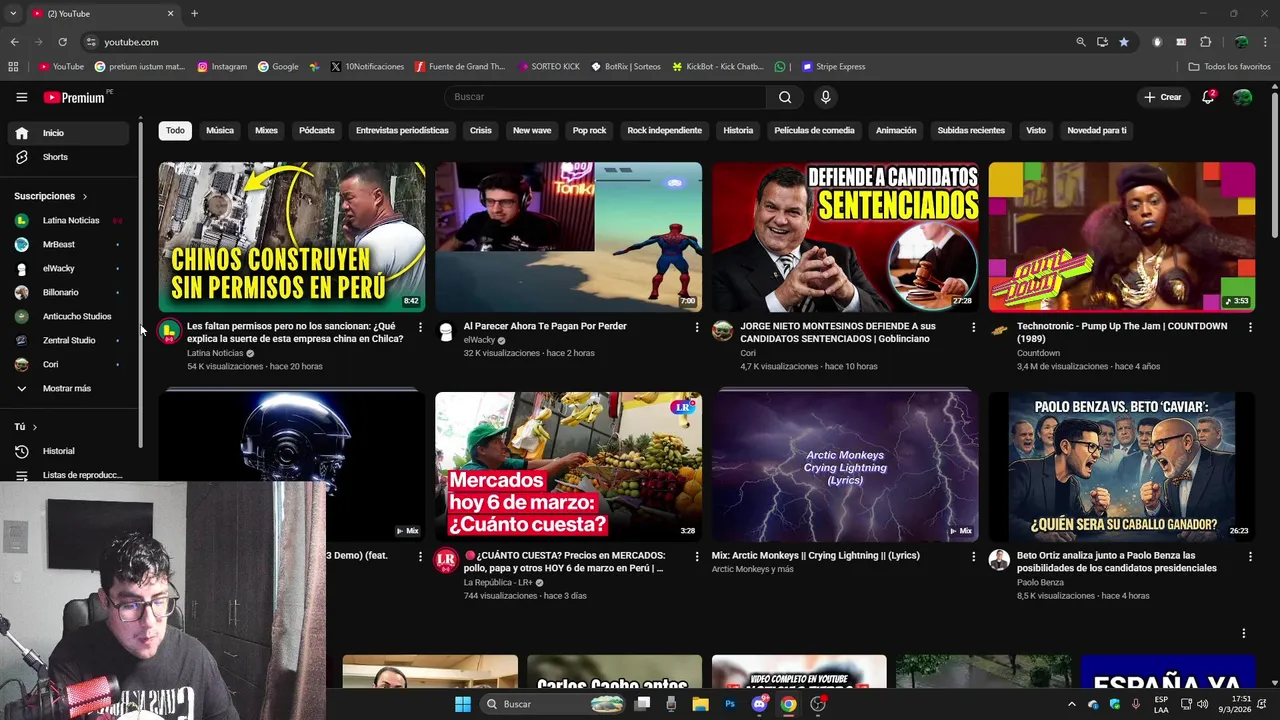Image resolution: width=1280 pixels, height=720 pixels.
Task: Click the La República channel avatar
Action: point(446,560)
